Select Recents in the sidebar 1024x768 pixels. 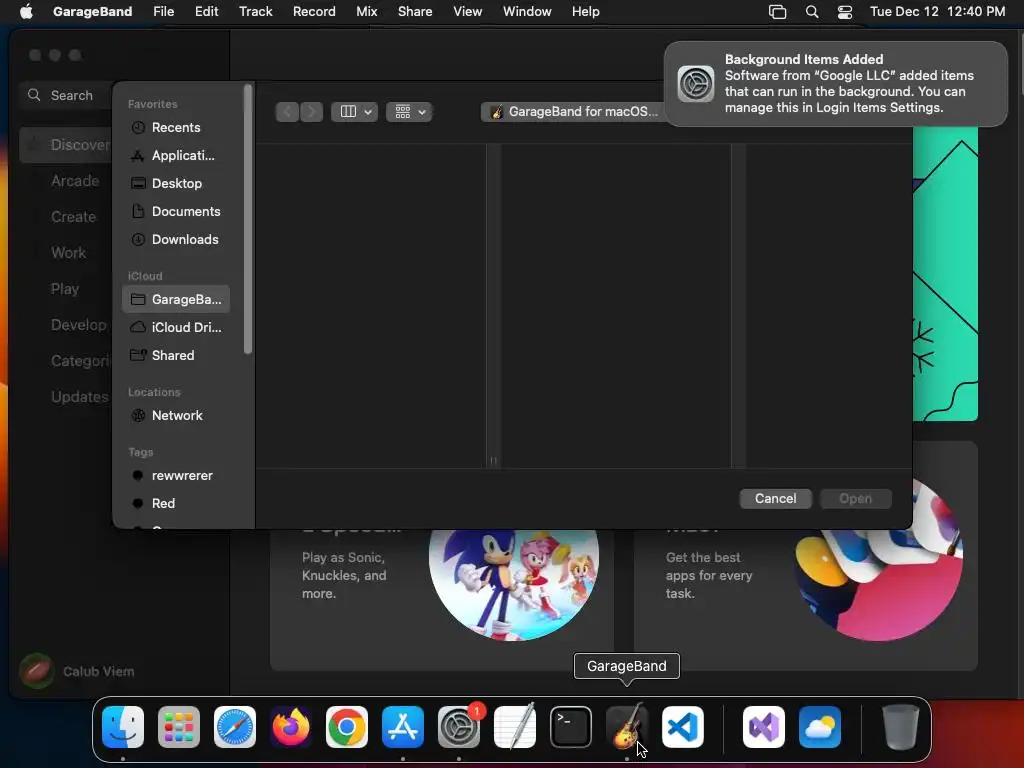(x=176, y=127)
